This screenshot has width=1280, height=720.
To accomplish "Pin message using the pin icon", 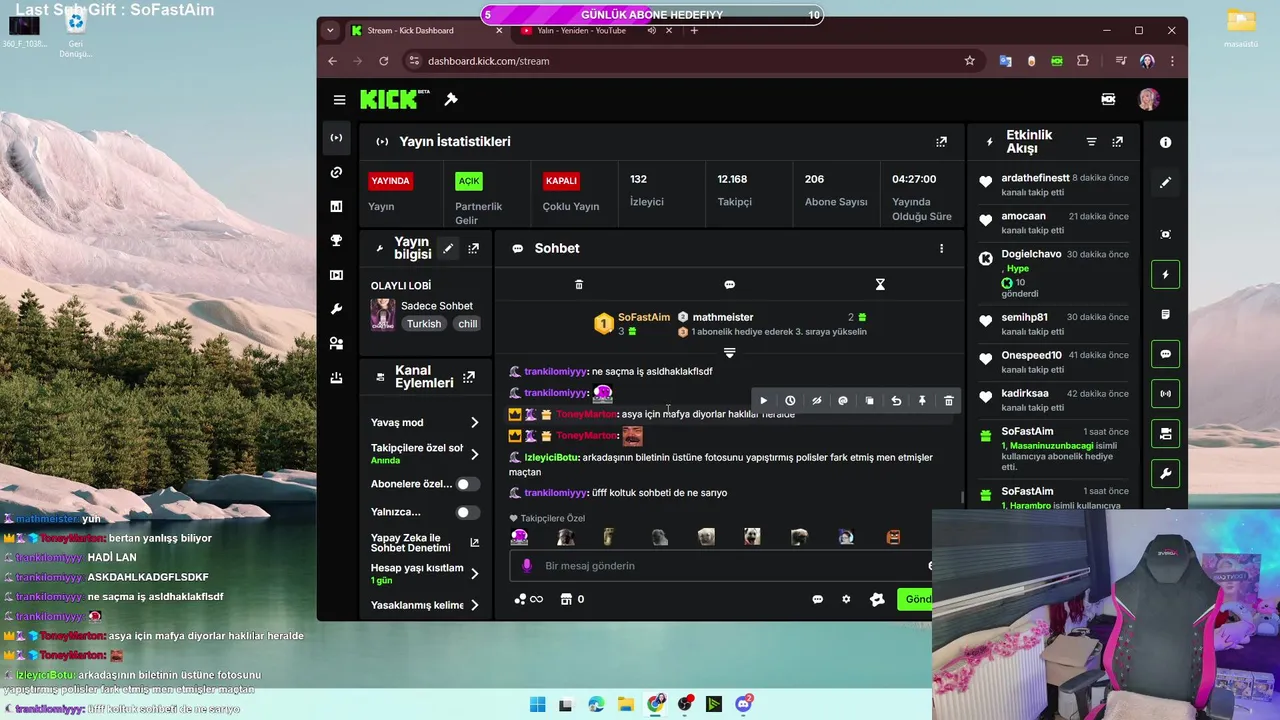I will click(922, 401).
